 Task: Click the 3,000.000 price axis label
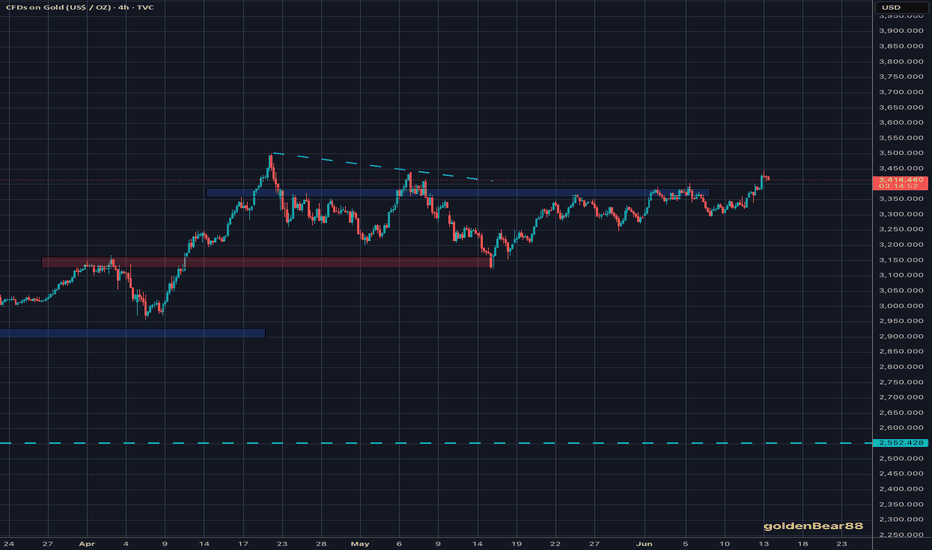900,306
